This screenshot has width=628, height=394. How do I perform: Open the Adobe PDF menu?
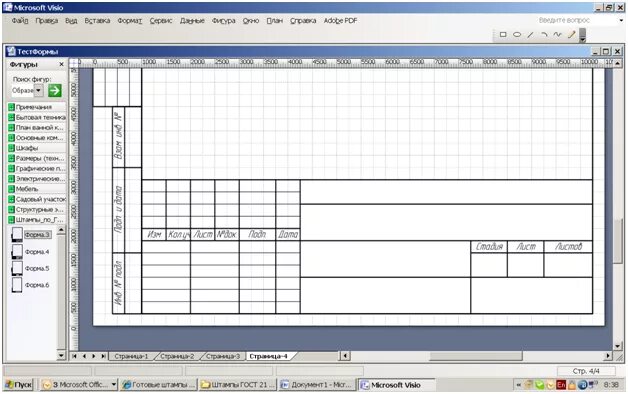[x=340, y=20]
